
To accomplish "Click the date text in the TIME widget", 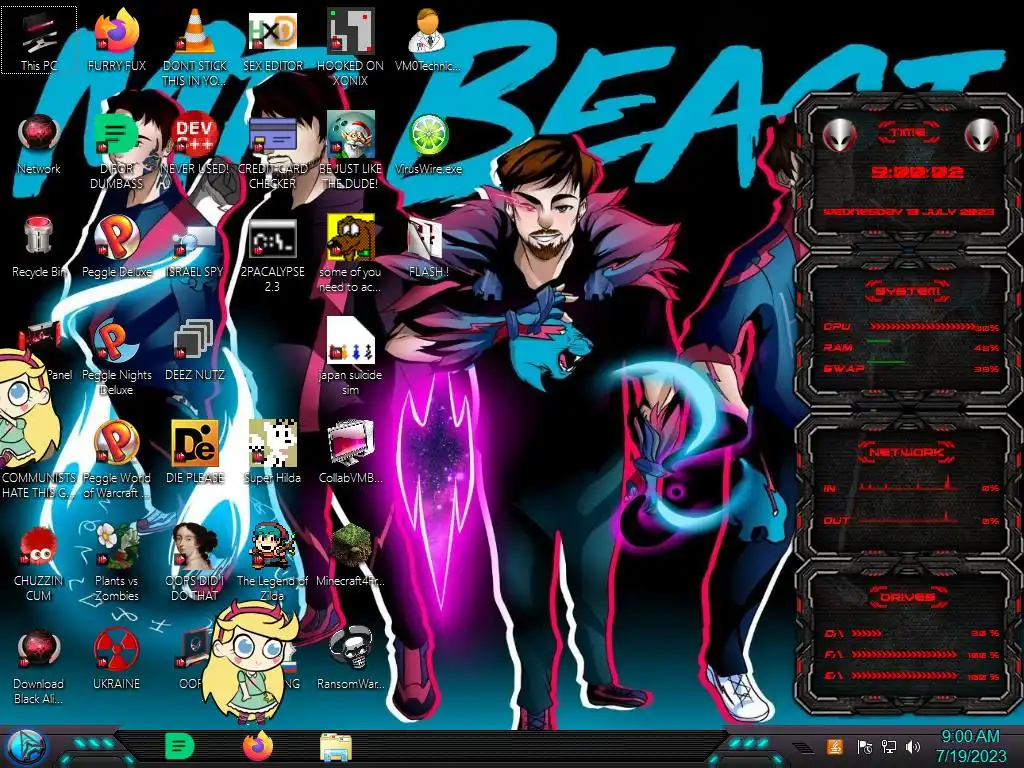I will click(908, 212).
